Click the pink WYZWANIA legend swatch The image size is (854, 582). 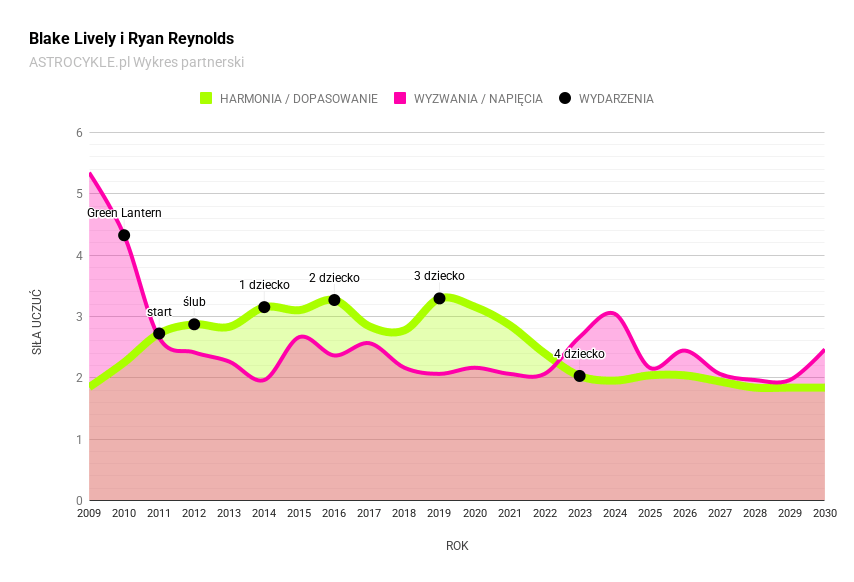click(400, 98)
